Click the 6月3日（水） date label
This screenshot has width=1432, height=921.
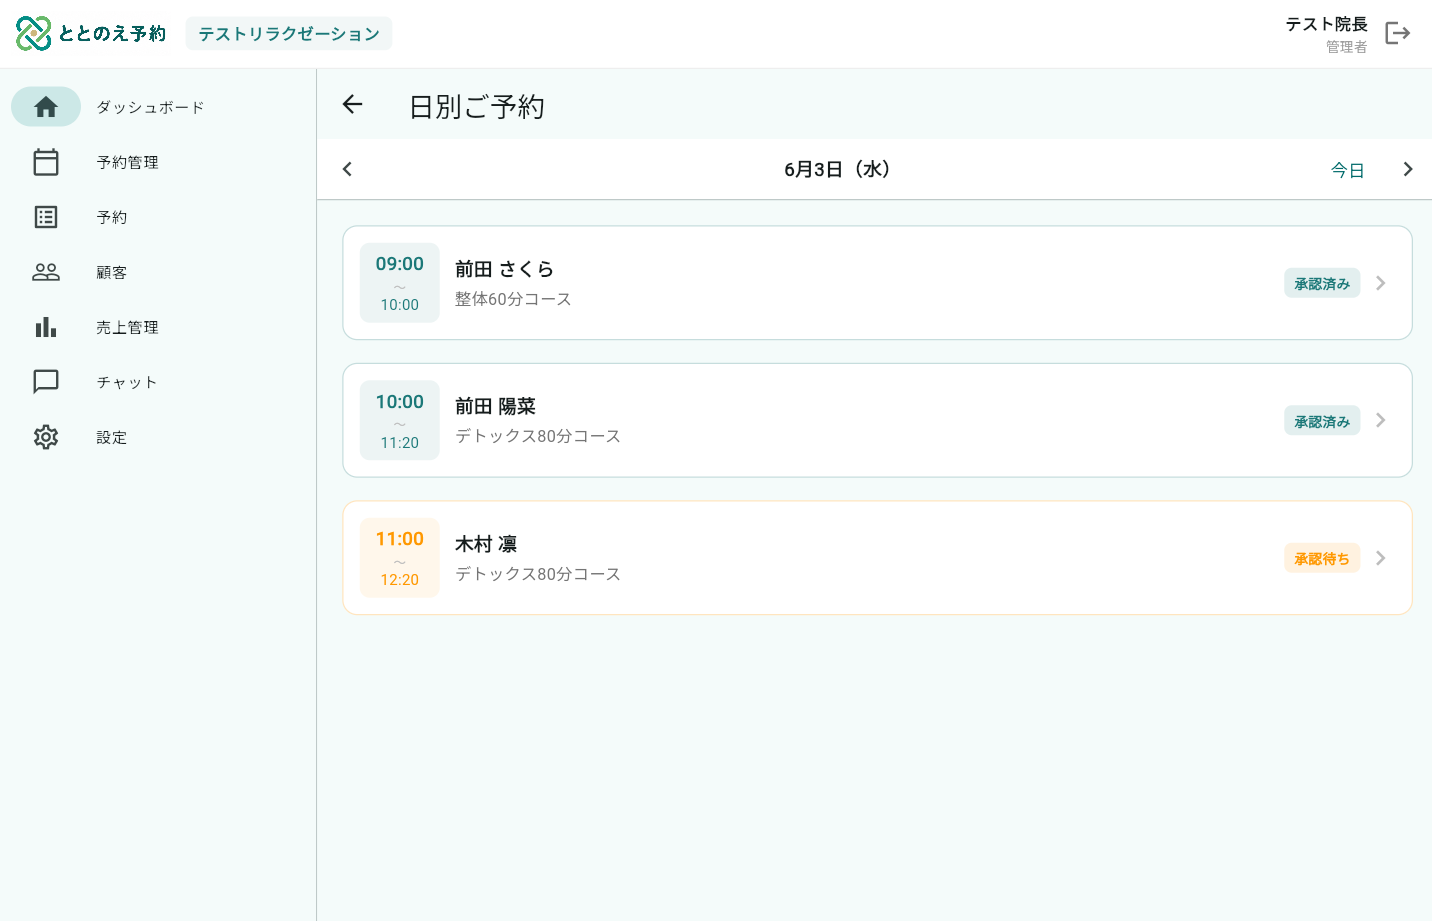837,169
